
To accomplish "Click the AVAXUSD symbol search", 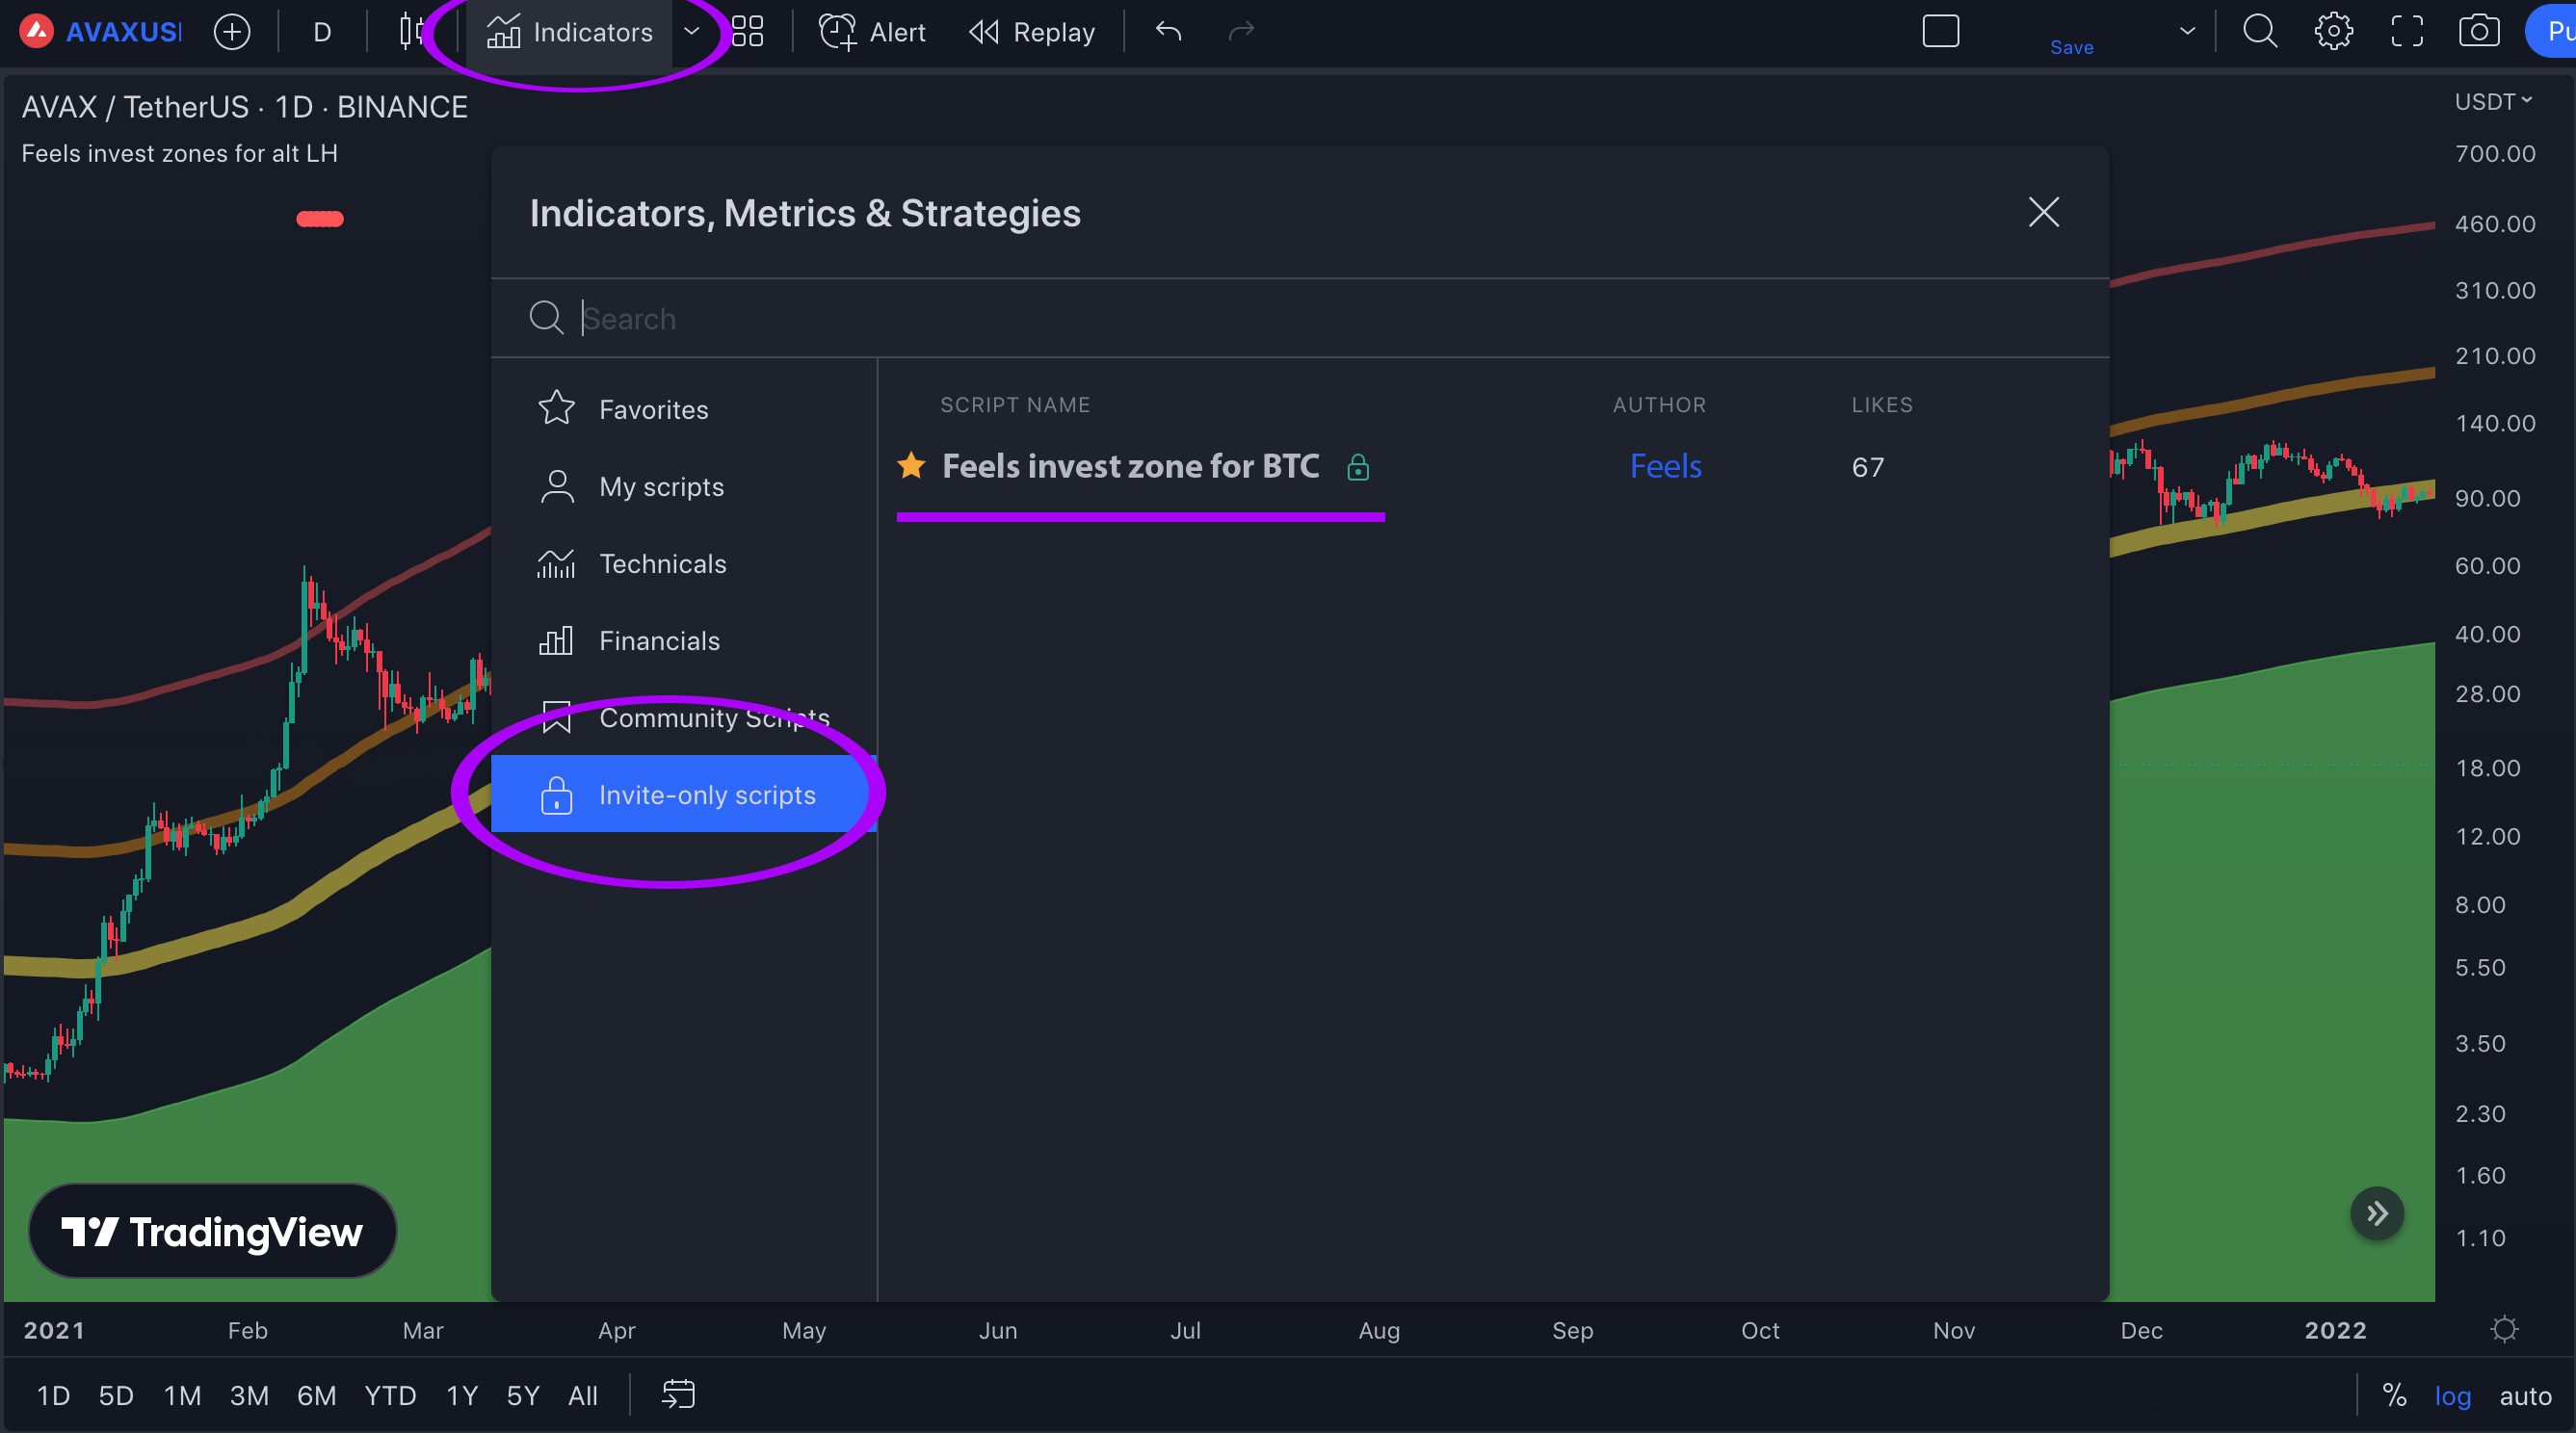I will point(100,32).
